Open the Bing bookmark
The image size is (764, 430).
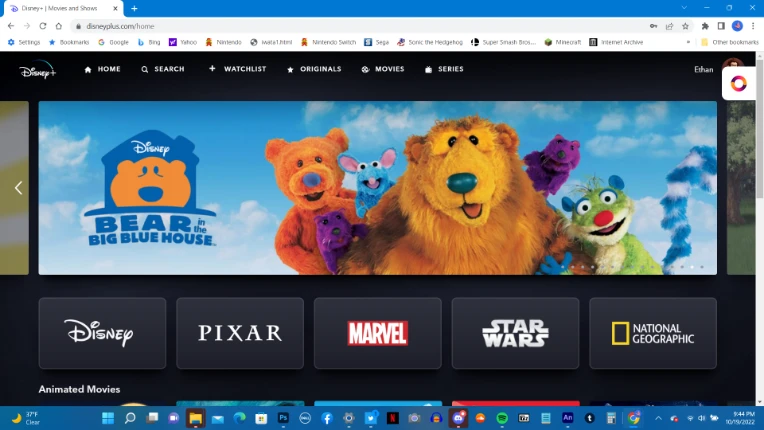(149, 42)
